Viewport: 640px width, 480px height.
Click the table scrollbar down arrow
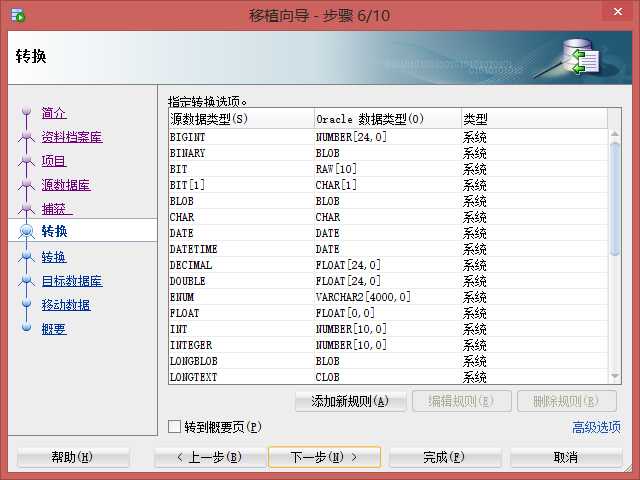pyautogui.click(x=615, y=376)
